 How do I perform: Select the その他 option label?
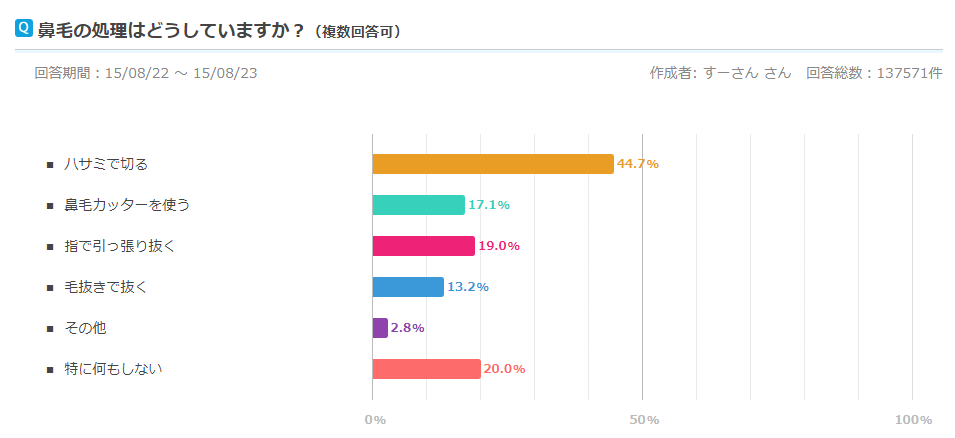(x=85, y=328)
